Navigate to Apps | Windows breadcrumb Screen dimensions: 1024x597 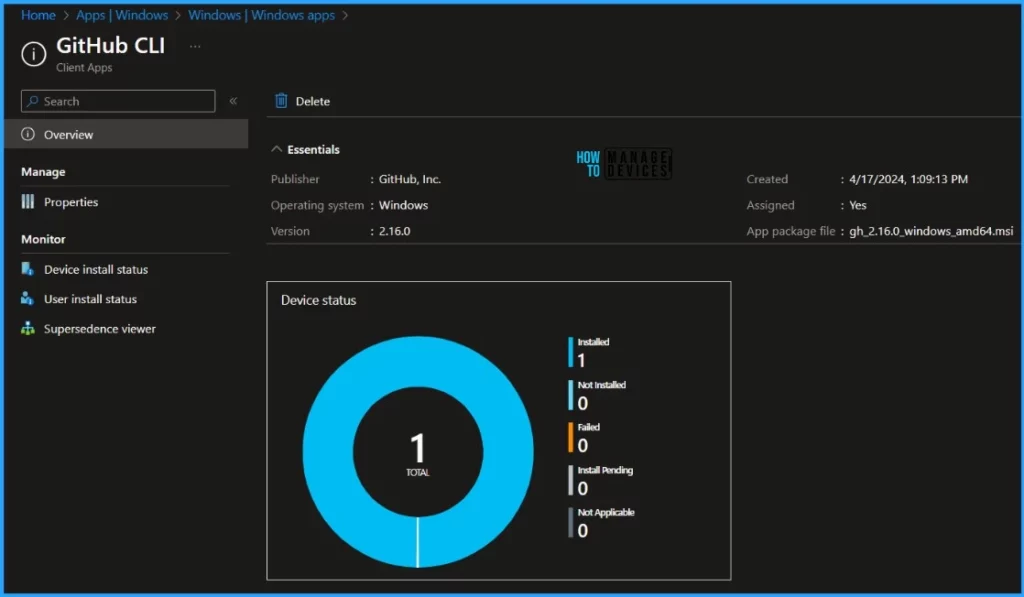[x=122, y=15]
